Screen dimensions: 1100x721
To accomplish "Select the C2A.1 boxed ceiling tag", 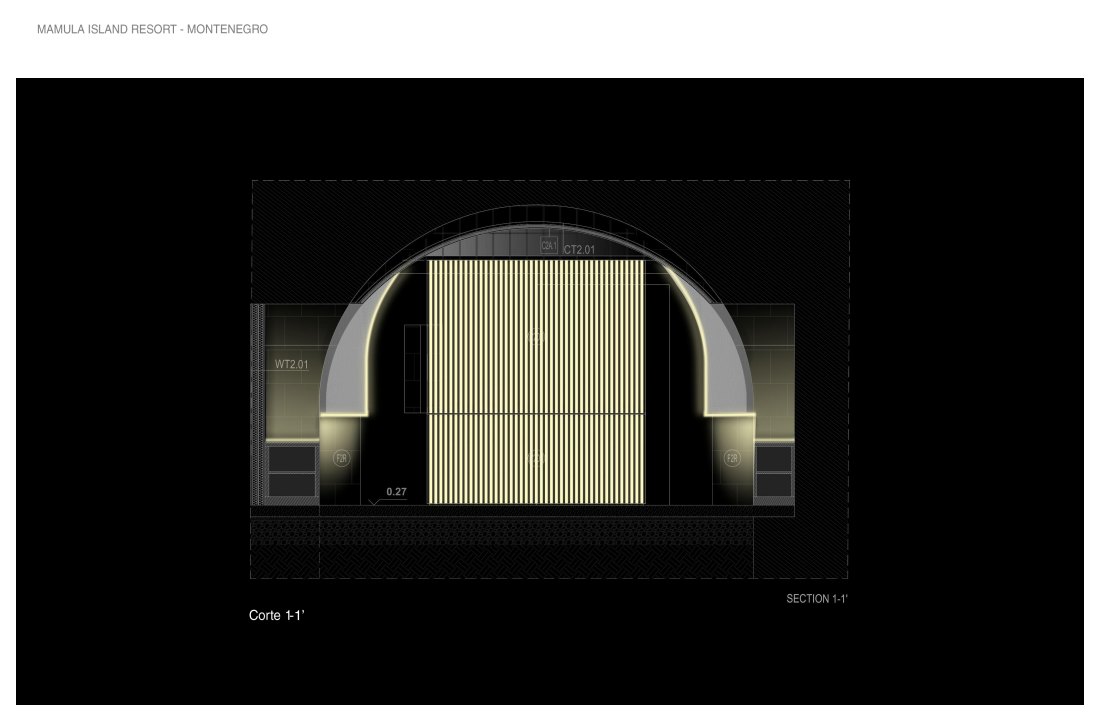I will (549, 245).
